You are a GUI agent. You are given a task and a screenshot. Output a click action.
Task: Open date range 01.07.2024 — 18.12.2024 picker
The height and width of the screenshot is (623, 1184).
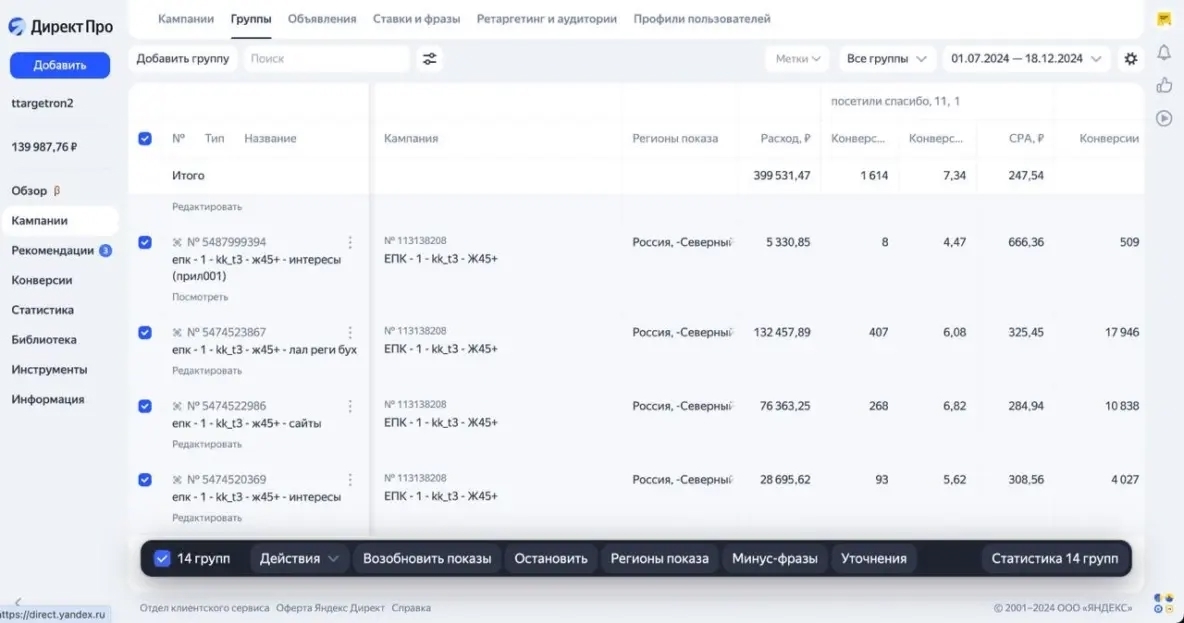(1025, 59)
